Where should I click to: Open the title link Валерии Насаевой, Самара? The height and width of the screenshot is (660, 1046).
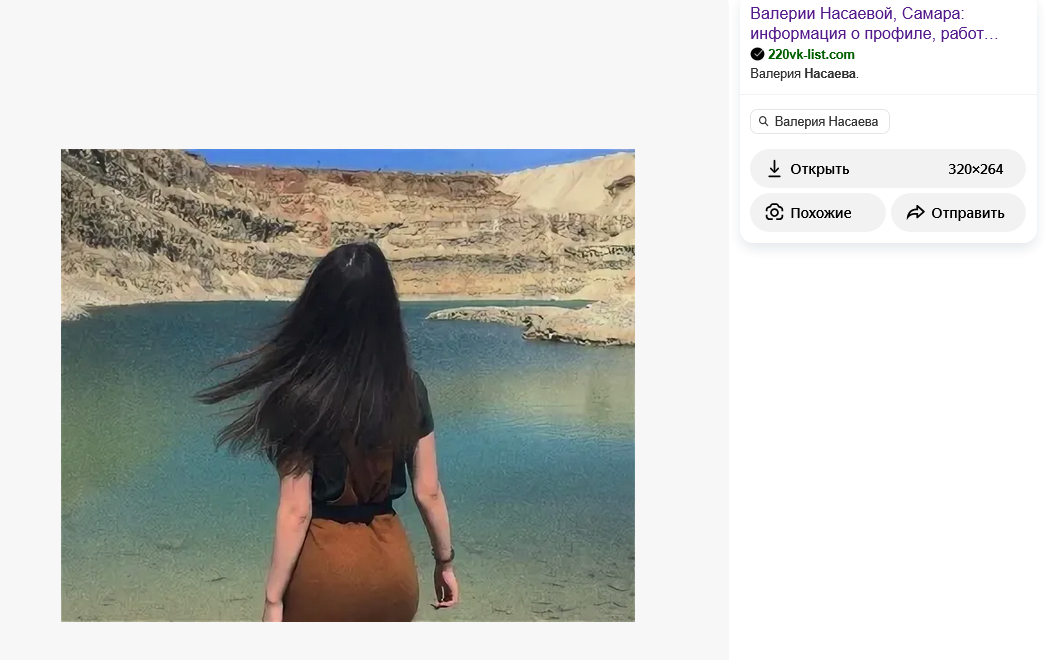point(857,13)
